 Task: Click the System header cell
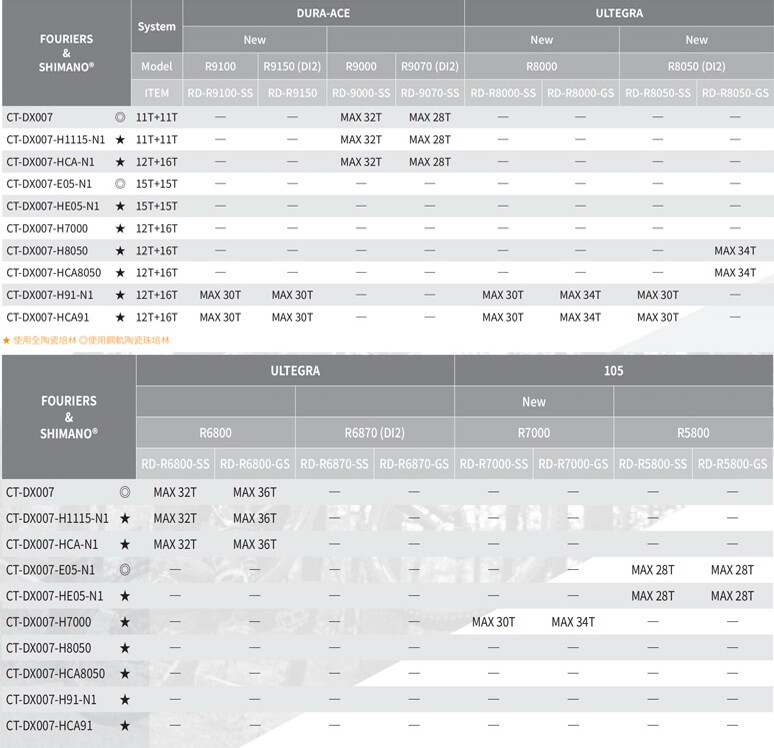156,27
